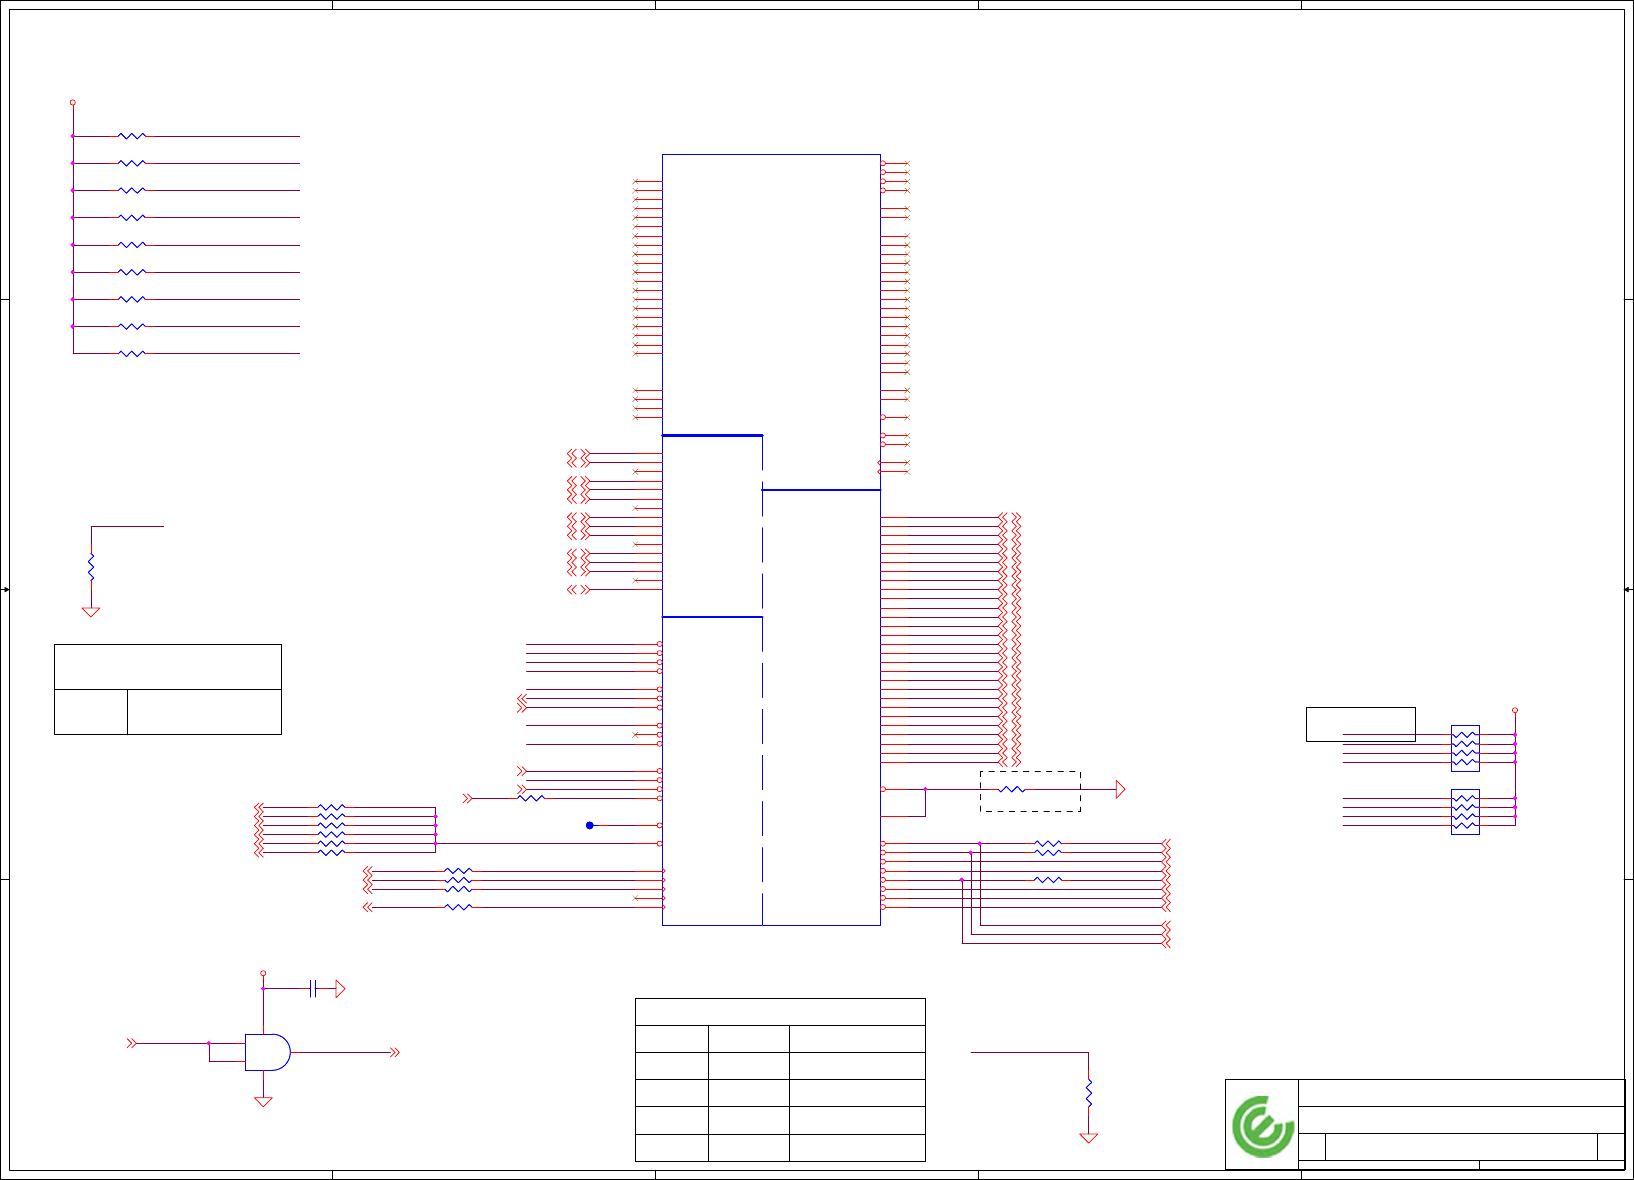Select the AND gate symbol
The height and width of the screenshot is (1180, 1634).
[x=268, y=1052]
